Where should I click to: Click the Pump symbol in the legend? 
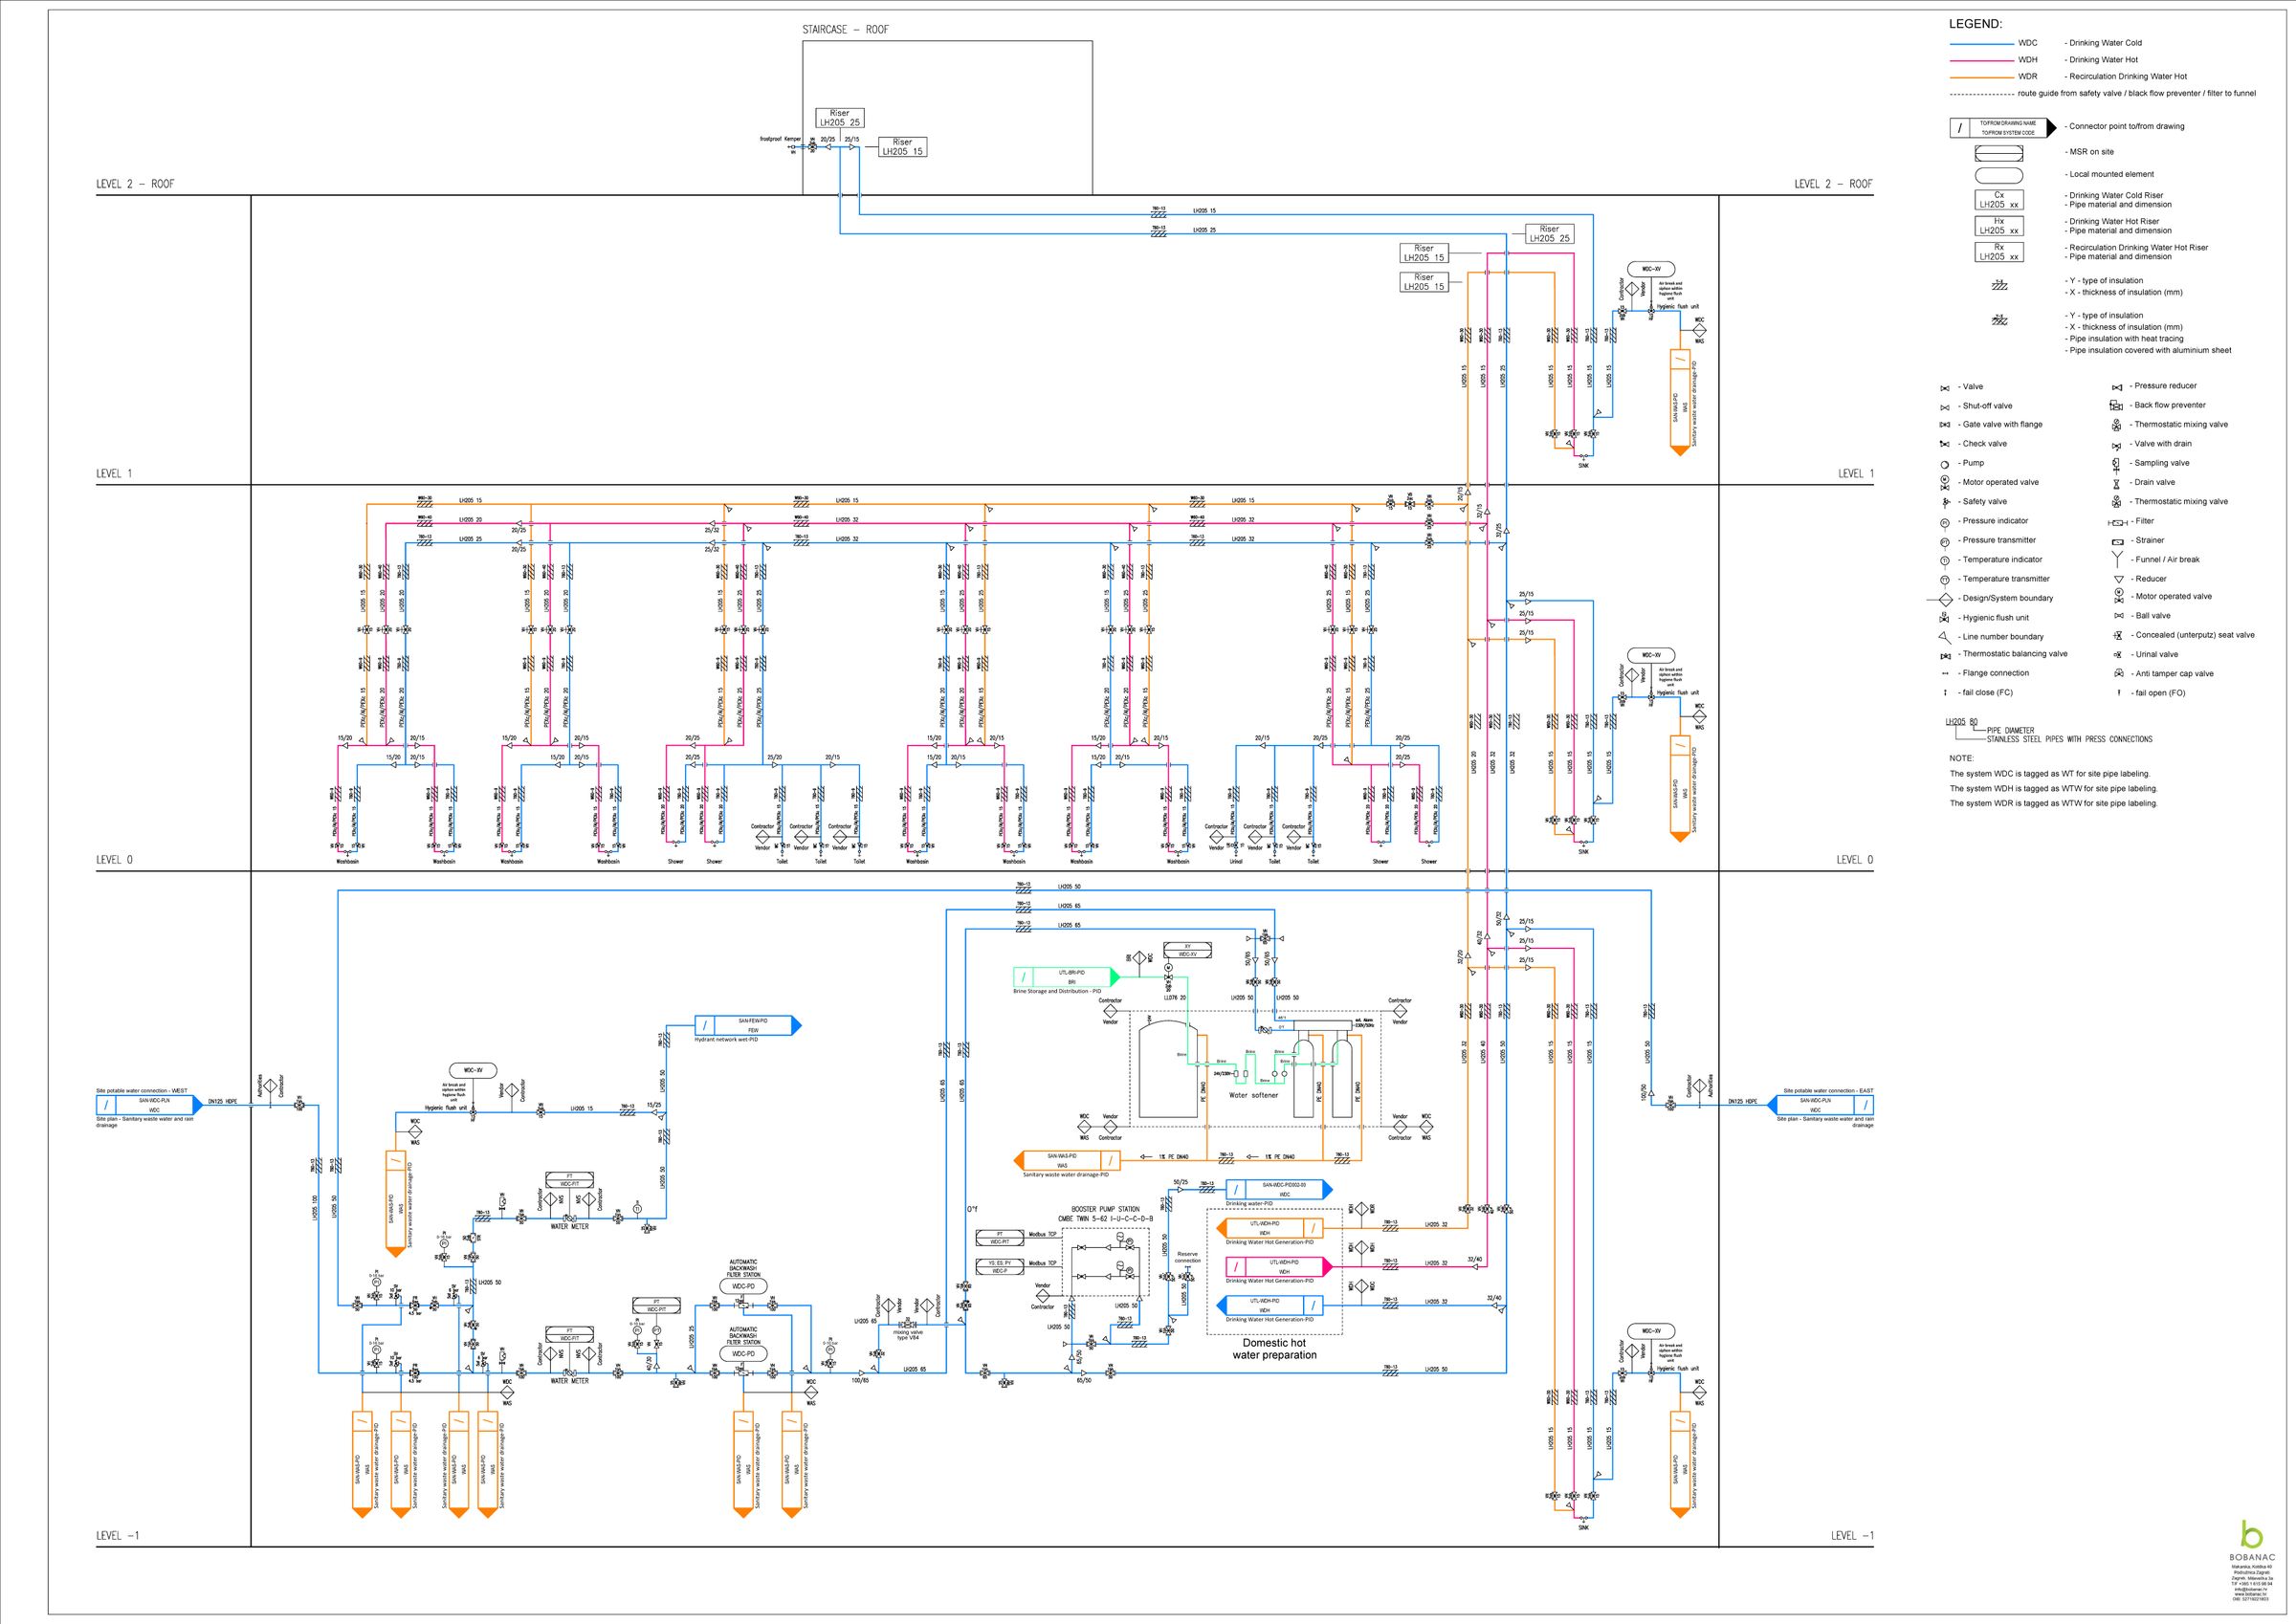coord(1944,464)
